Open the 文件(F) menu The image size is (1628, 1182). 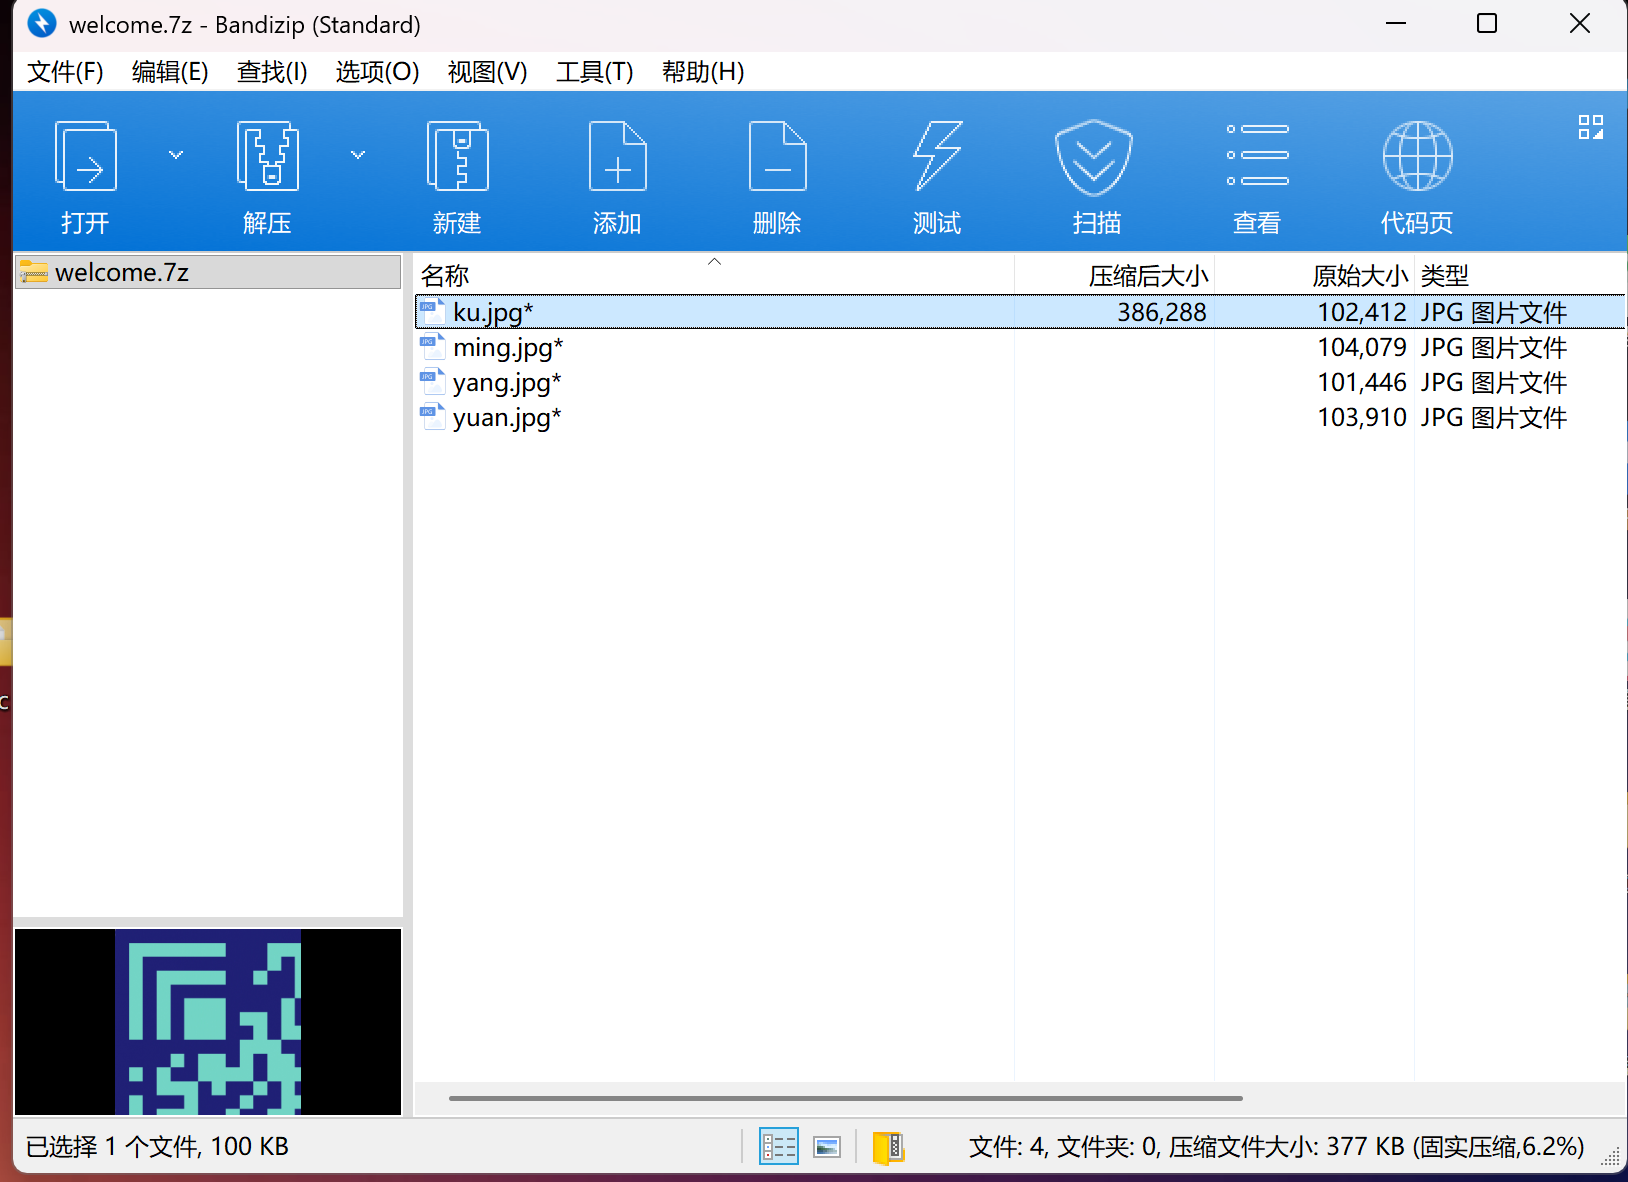[x=65, y=72]
